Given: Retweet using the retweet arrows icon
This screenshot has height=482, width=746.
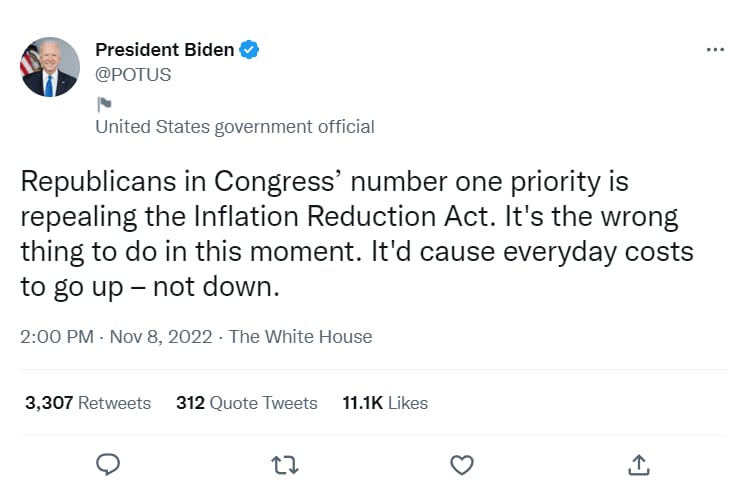Looking at the screenshot, I should pos(285,465).
